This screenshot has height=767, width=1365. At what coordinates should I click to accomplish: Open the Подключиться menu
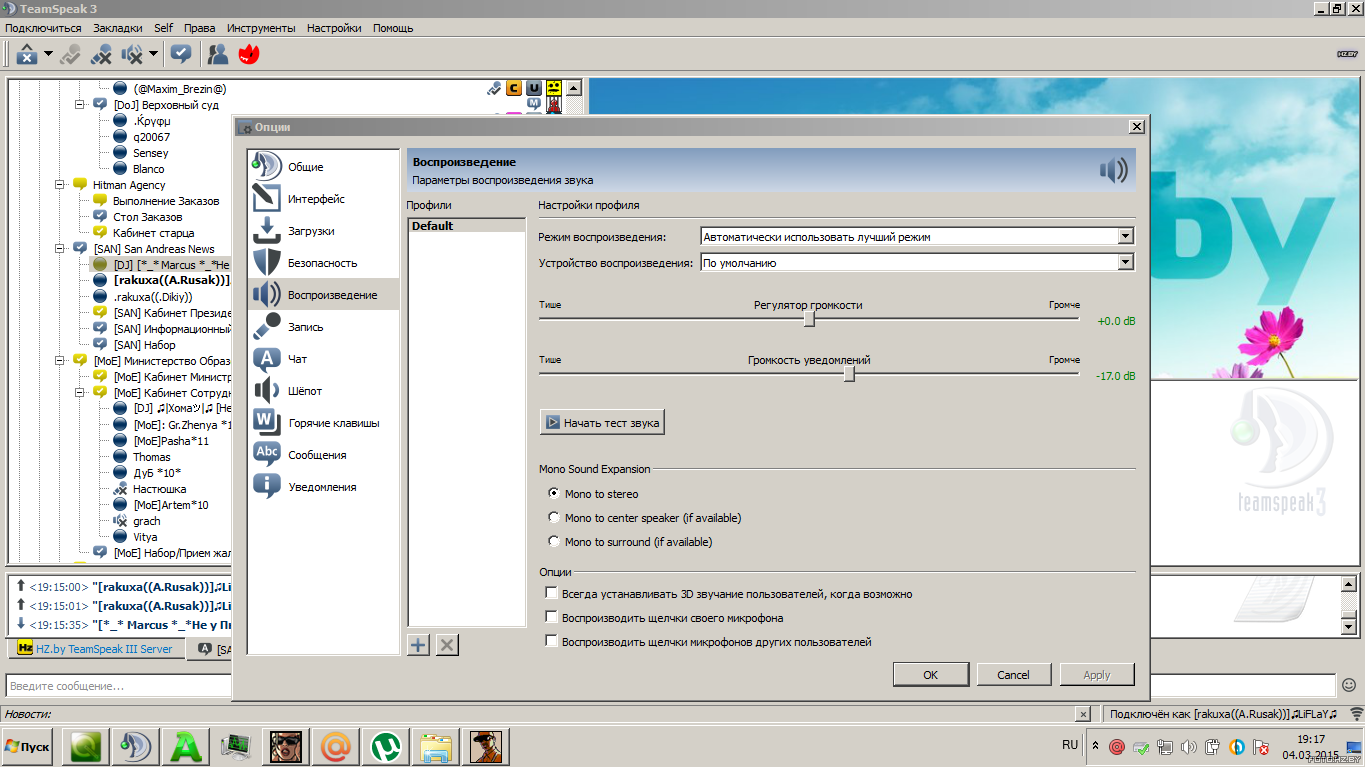(x=43, y=28)
